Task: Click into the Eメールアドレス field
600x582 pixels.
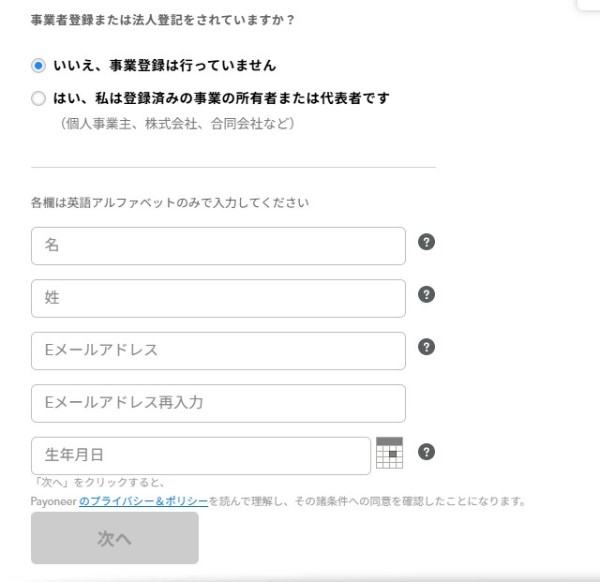Action: click(218, 351)
